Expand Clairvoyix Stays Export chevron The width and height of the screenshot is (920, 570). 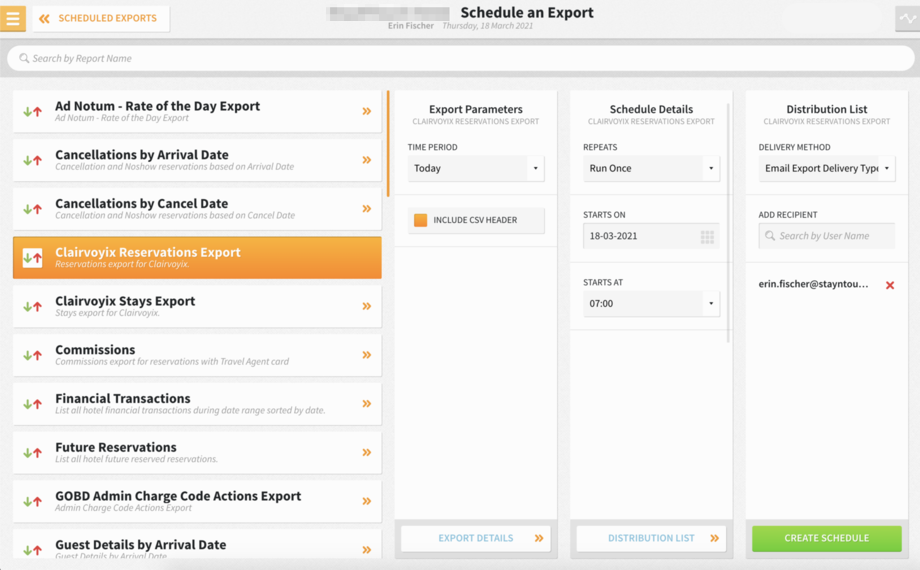click(x=367, y=306)
